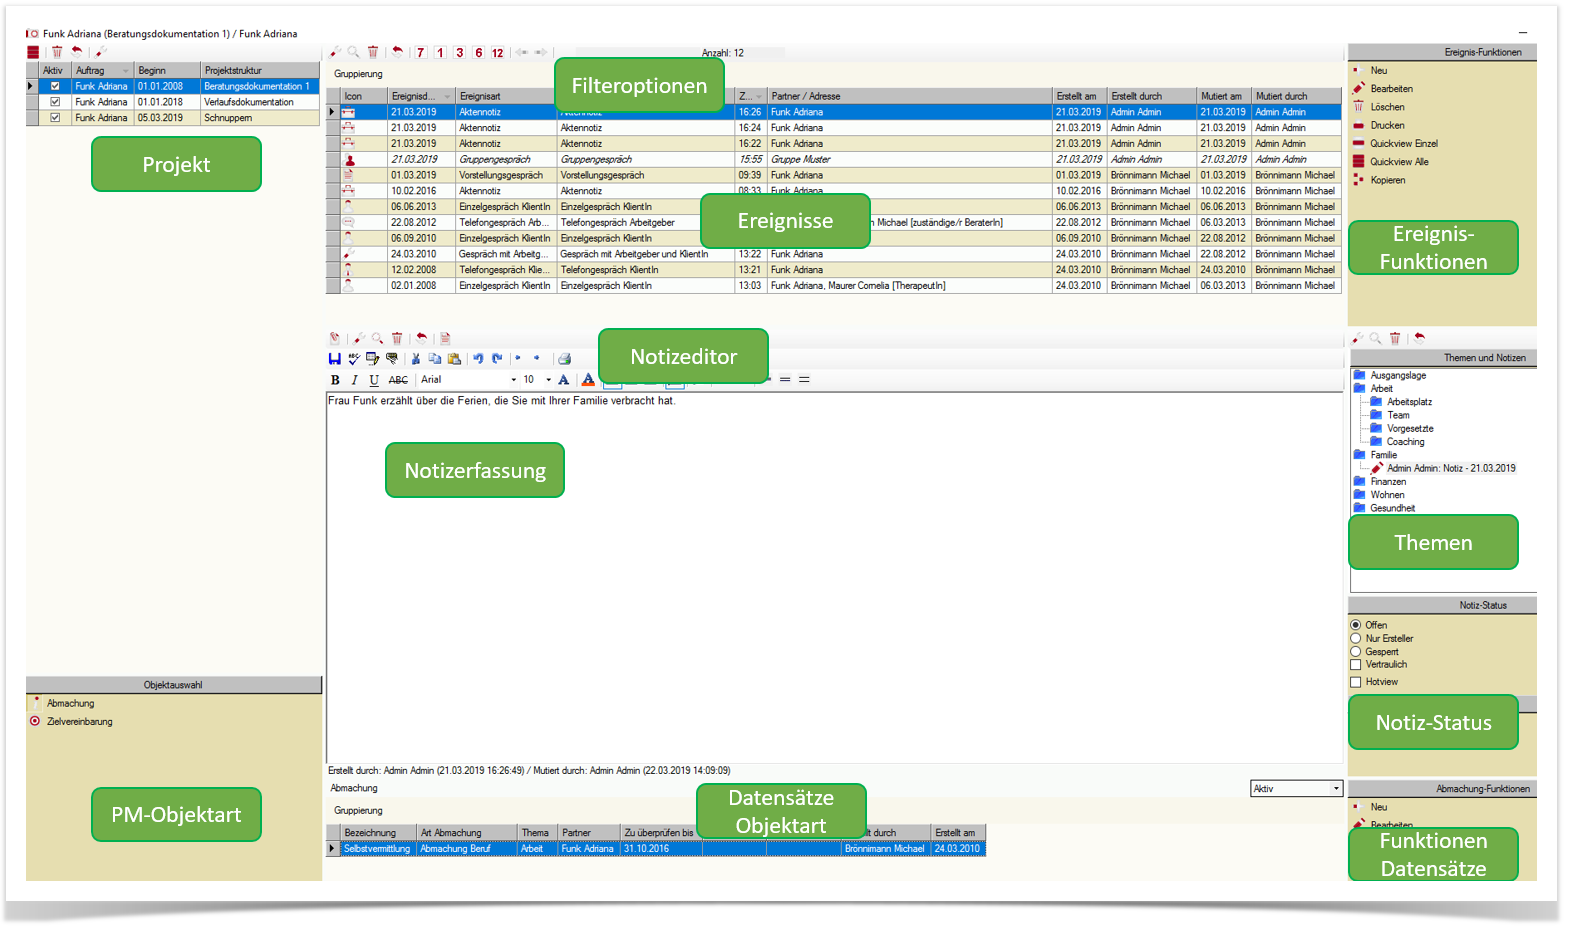Run spell check in the note editor

354,359
